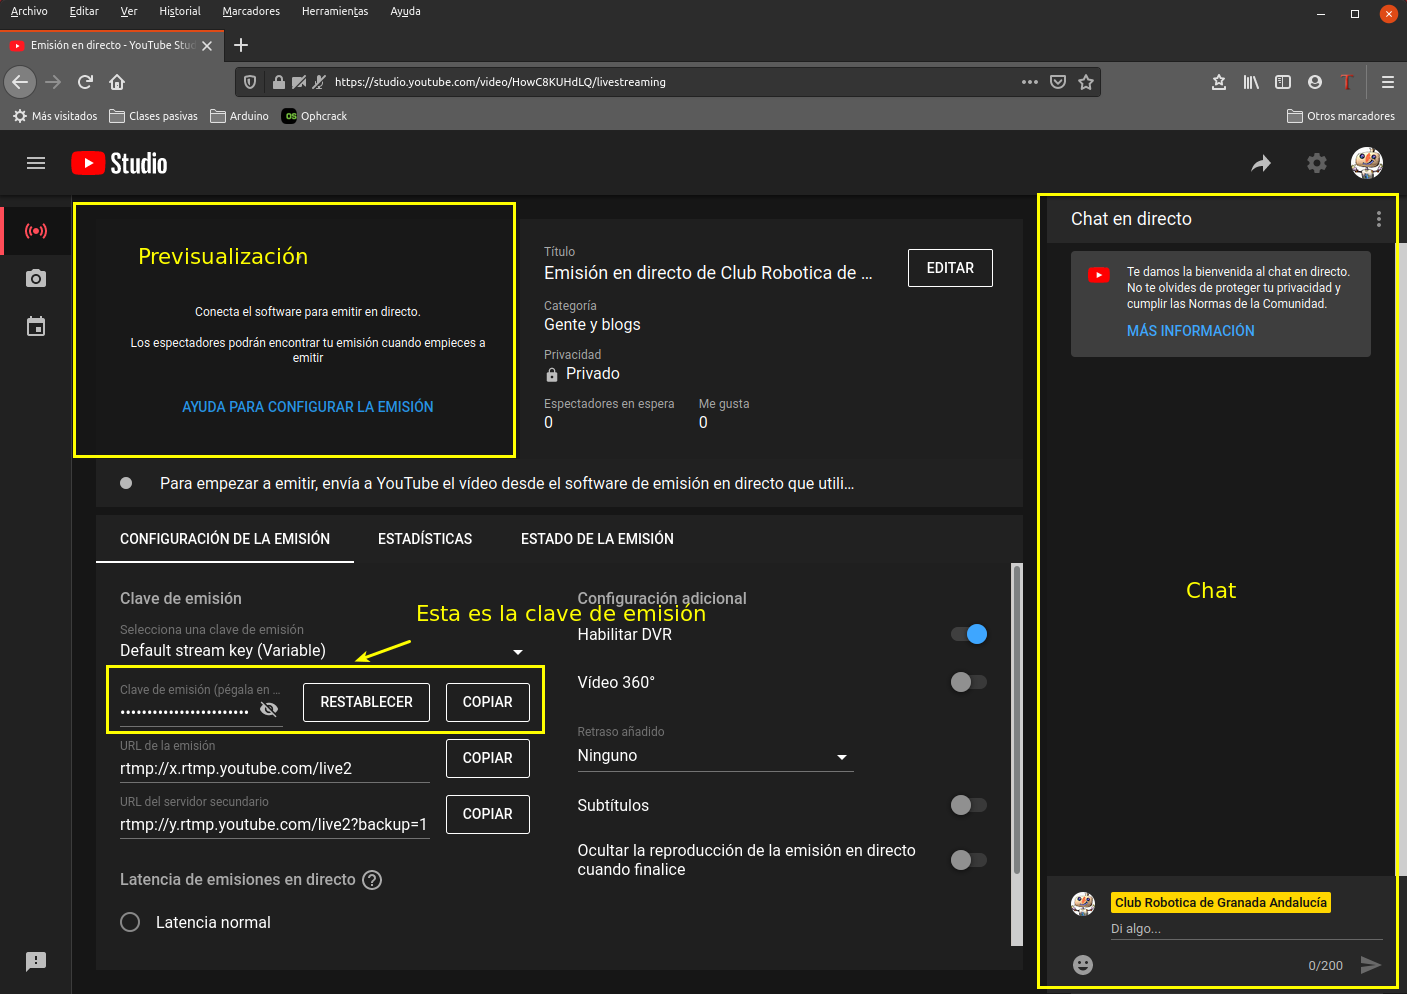Open the Firefox application menu
The height and width of the screenshot is (995, 1407).
(1388, 82)
